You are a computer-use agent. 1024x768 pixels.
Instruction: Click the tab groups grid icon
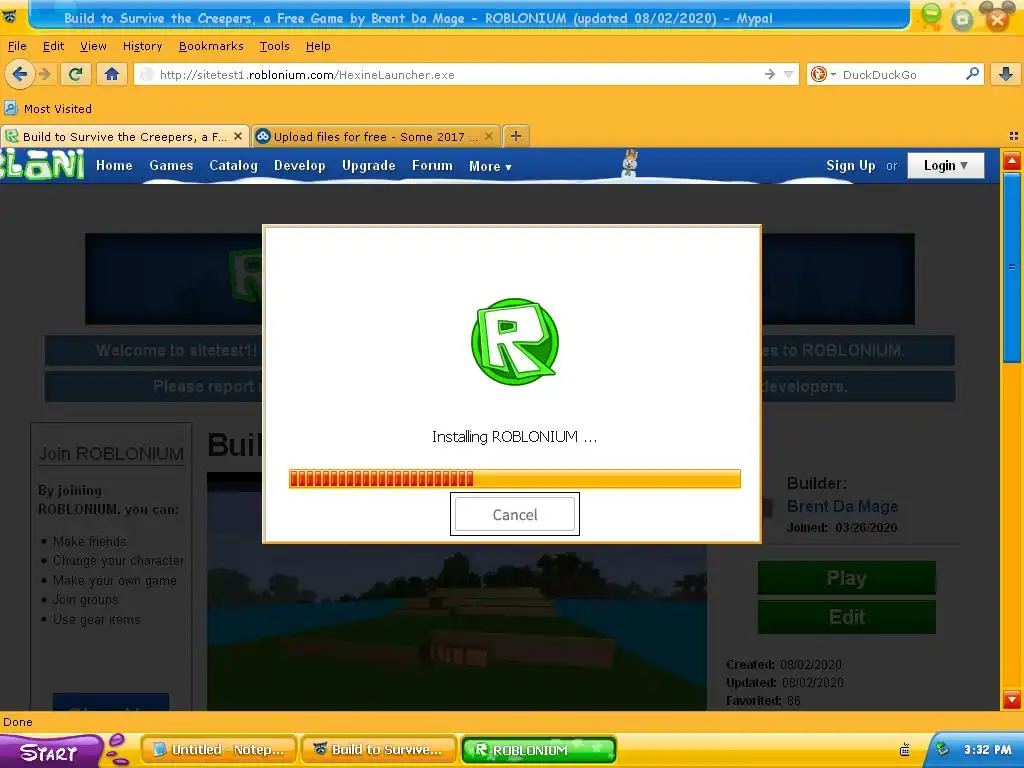pos(1014,136)
